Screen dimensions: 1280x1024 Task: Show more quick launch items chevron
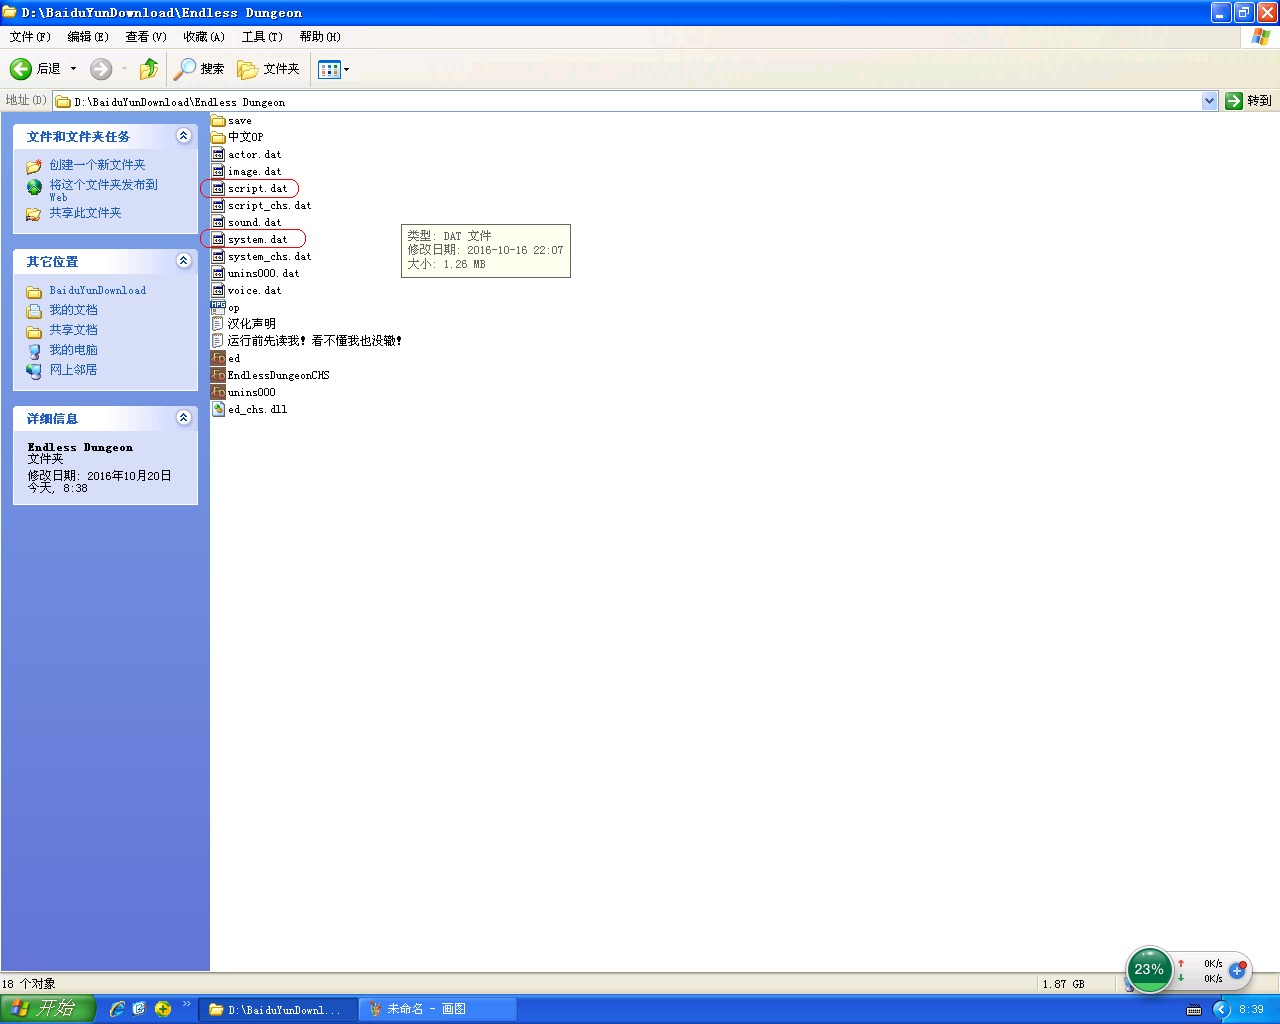pos(186,1004)
